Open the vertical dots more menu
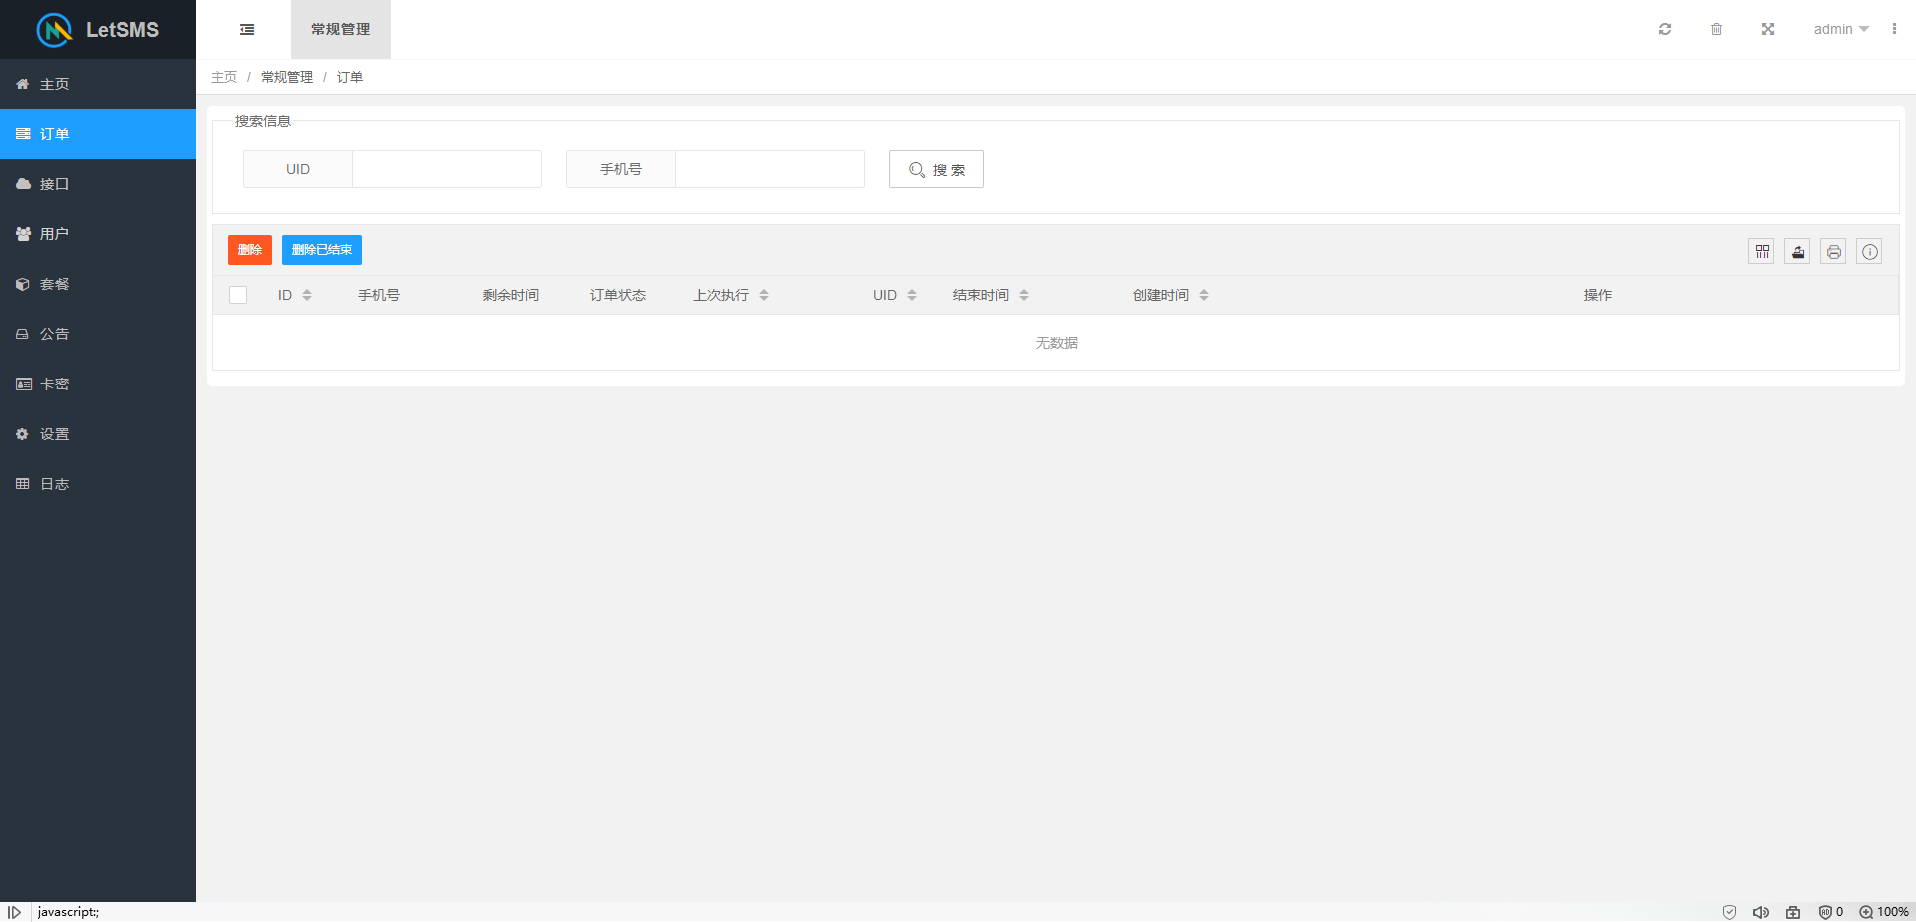Viewport: 1916px width, 922px height. point(1894,29)
